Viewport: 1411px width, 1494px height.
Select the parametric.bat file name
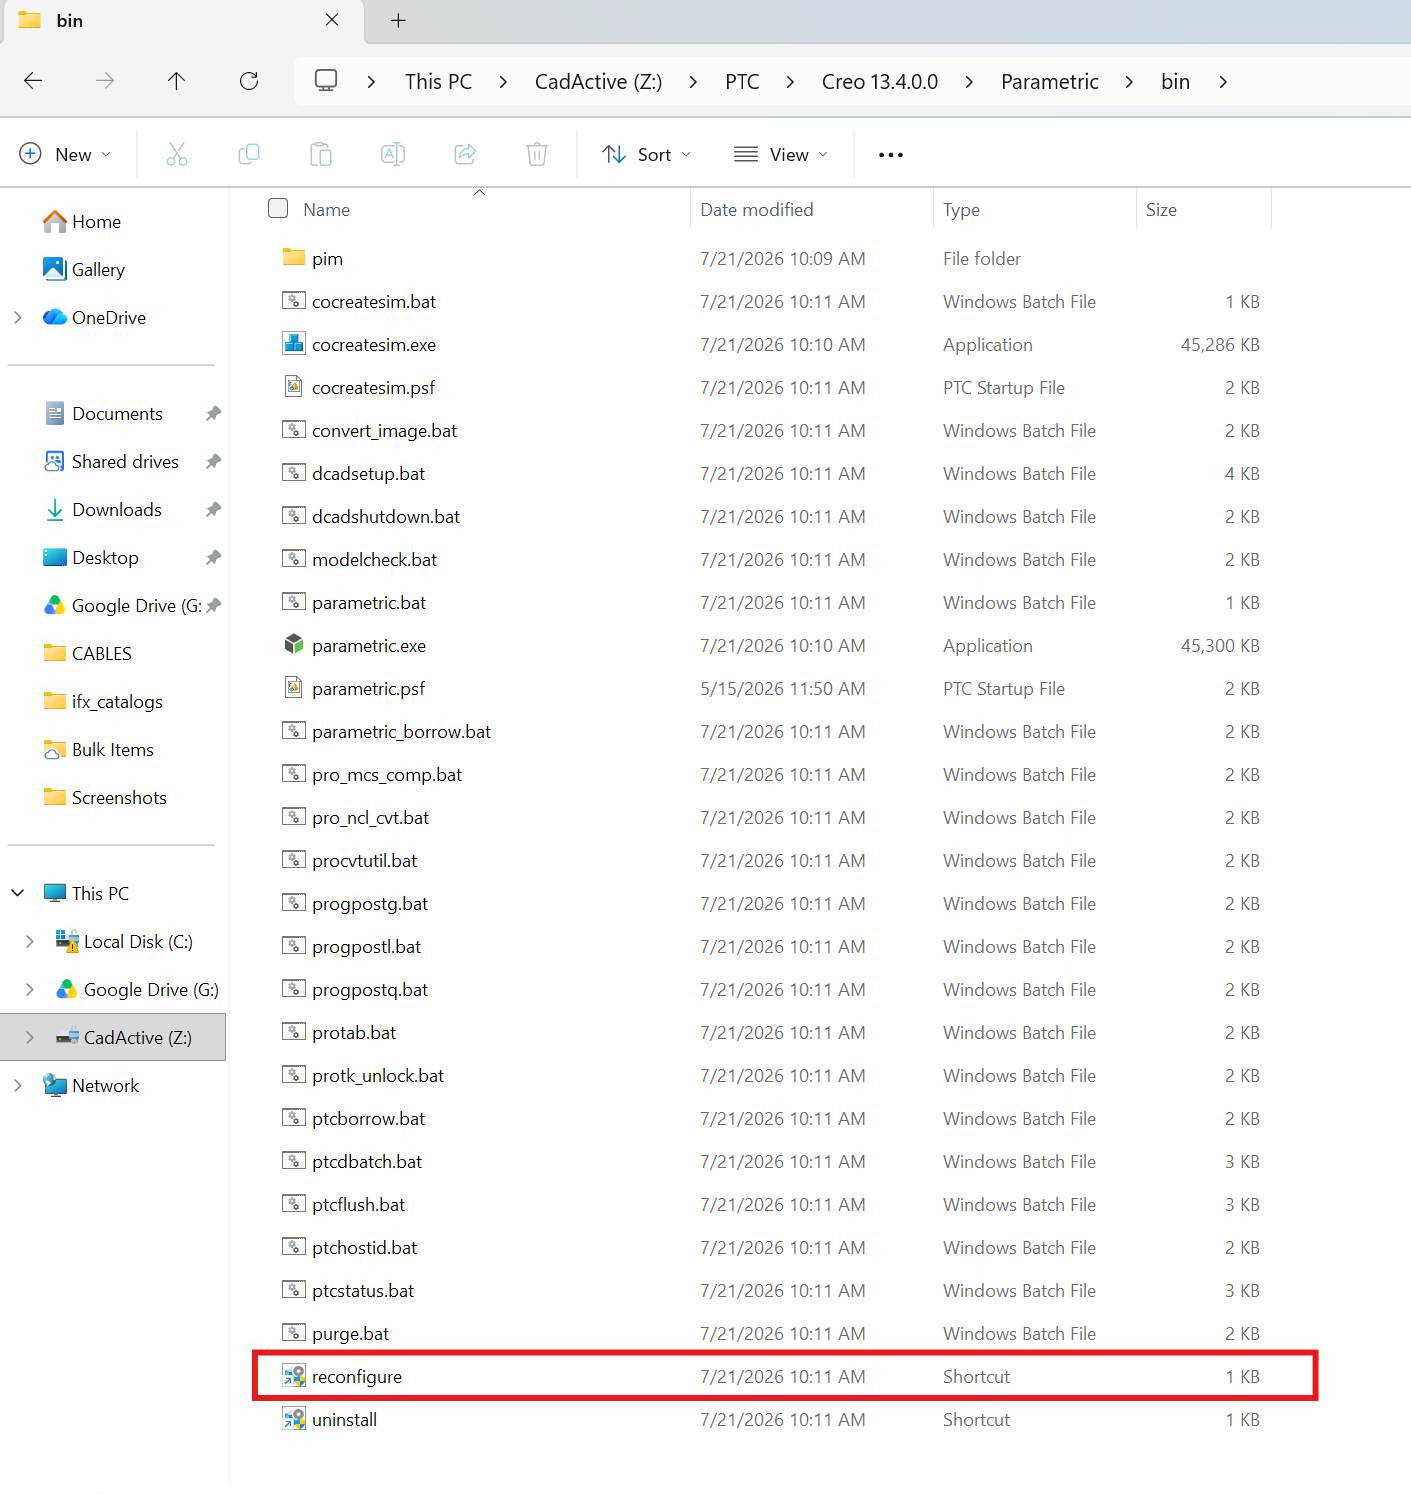369,602
